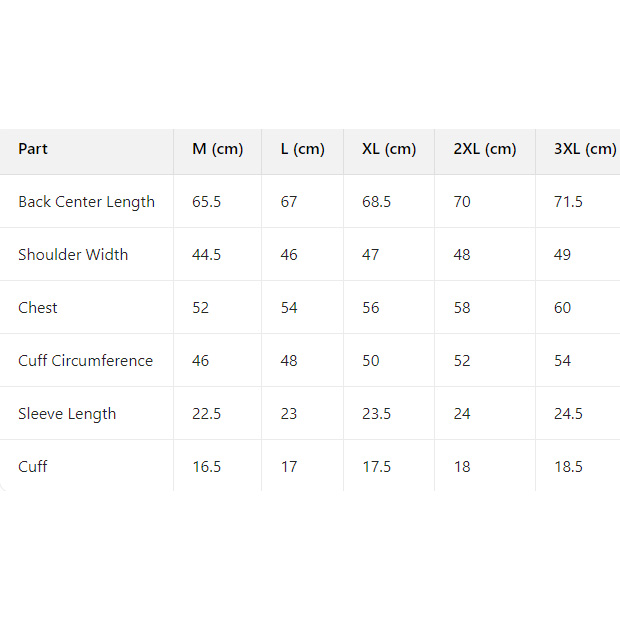Click the 2XL (cm) column header
The width and height of the screenshot is (620, 620).
pos(485,149)
